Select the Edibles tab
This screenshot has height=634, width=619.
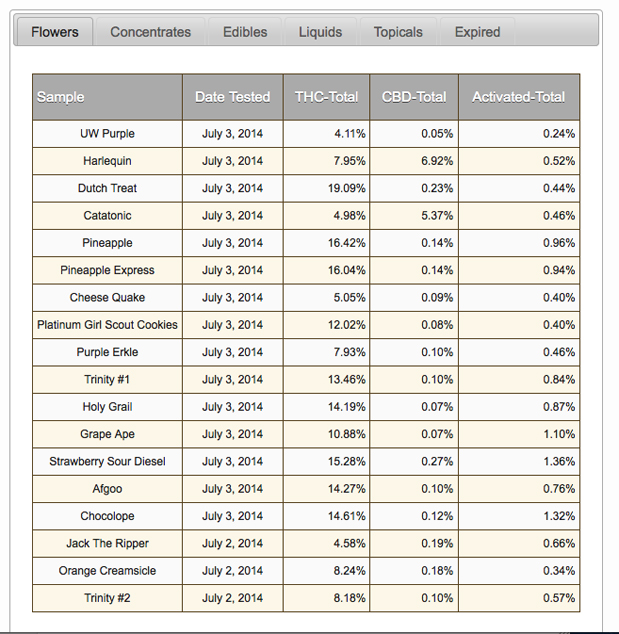[245, 32]
